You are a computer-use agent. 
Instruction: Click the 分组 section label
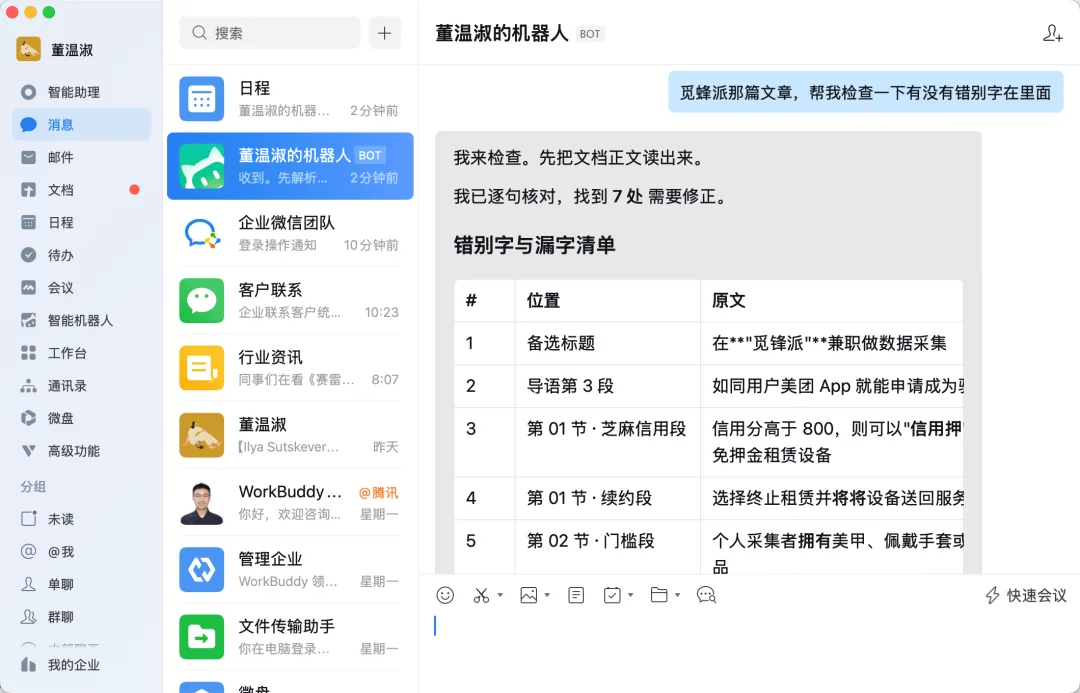point(33,486)
